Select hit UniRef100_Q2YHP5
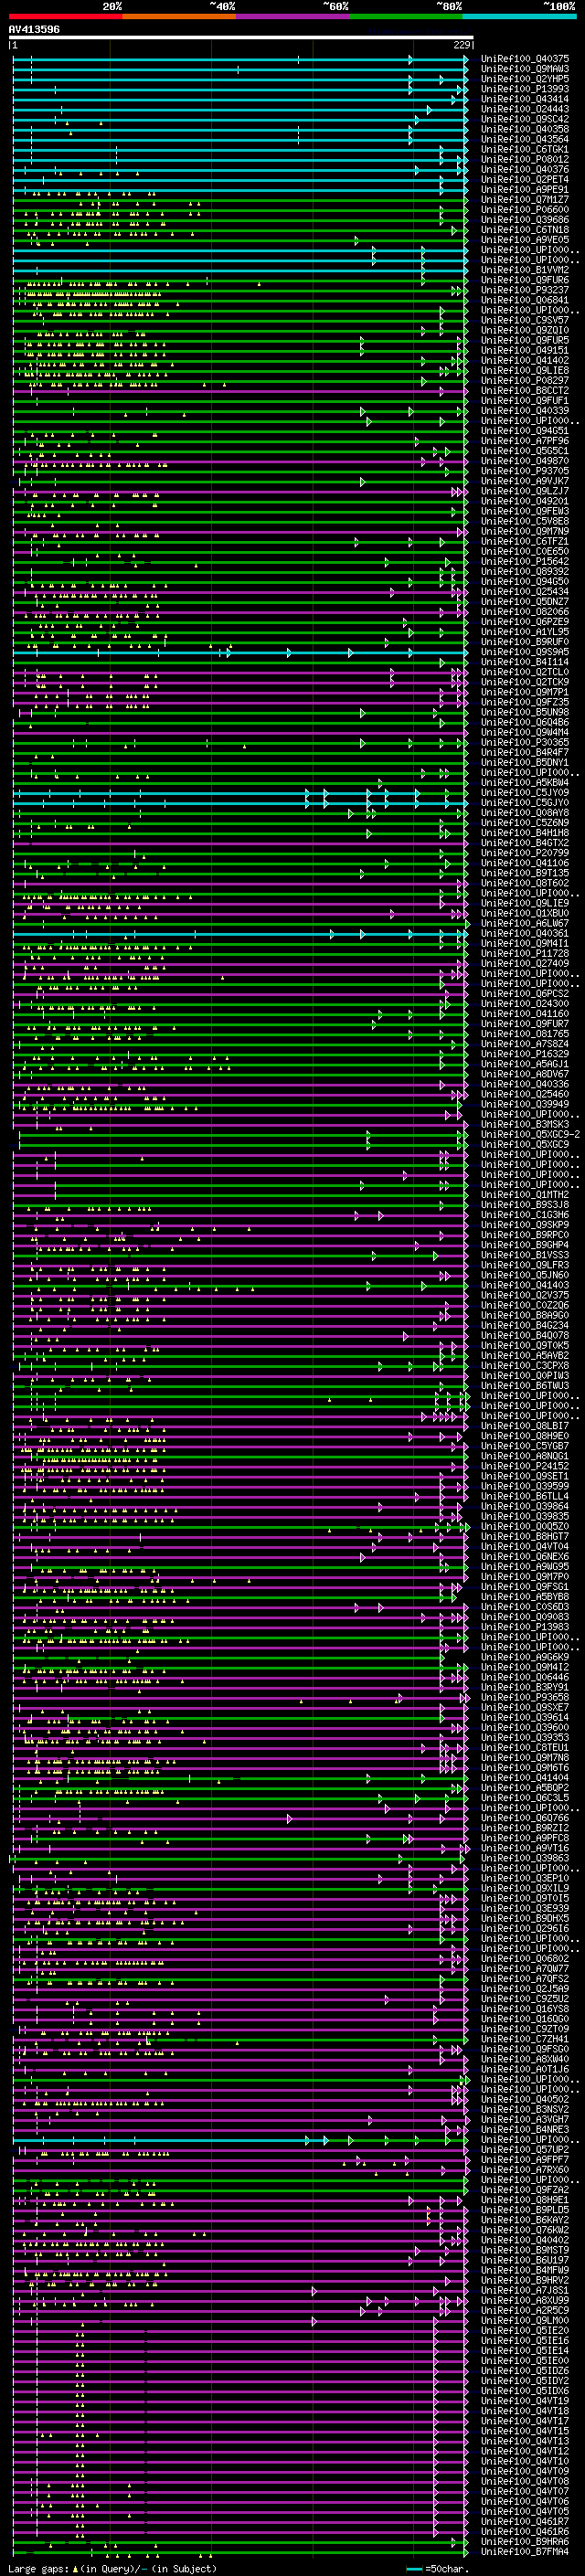Viewport: 585px width, 2576px height. 525,79
